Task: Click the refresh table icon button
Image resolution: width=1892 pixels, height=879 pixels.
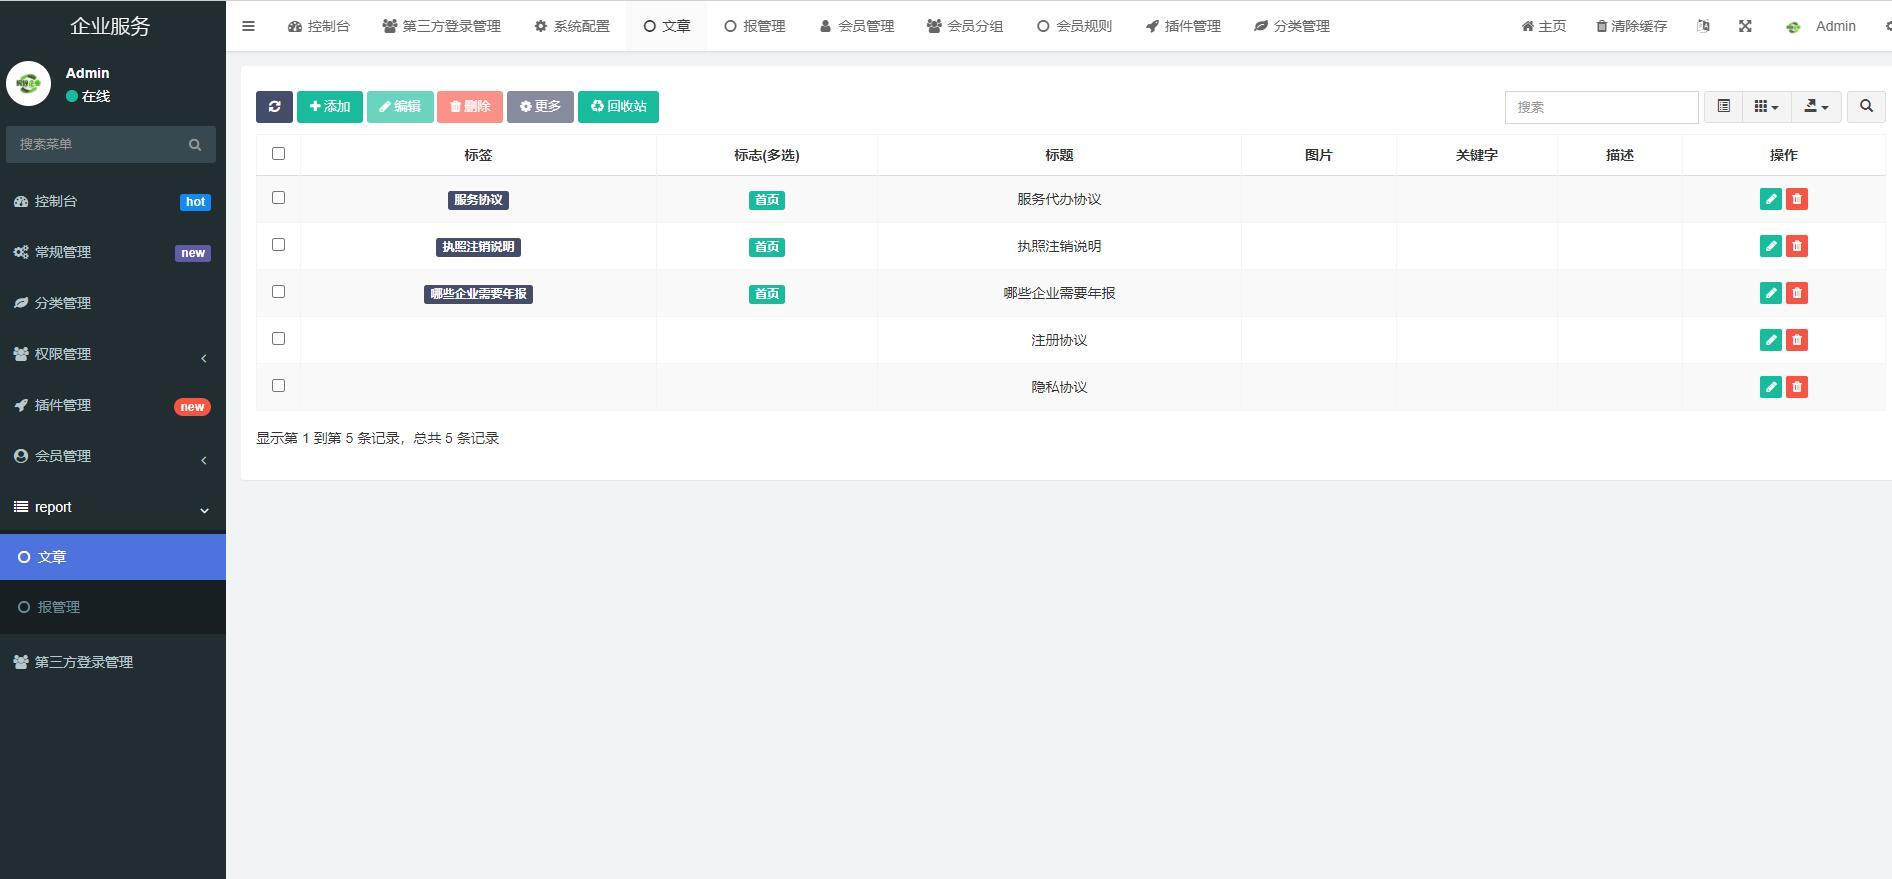Action: [x=274, y=107]
